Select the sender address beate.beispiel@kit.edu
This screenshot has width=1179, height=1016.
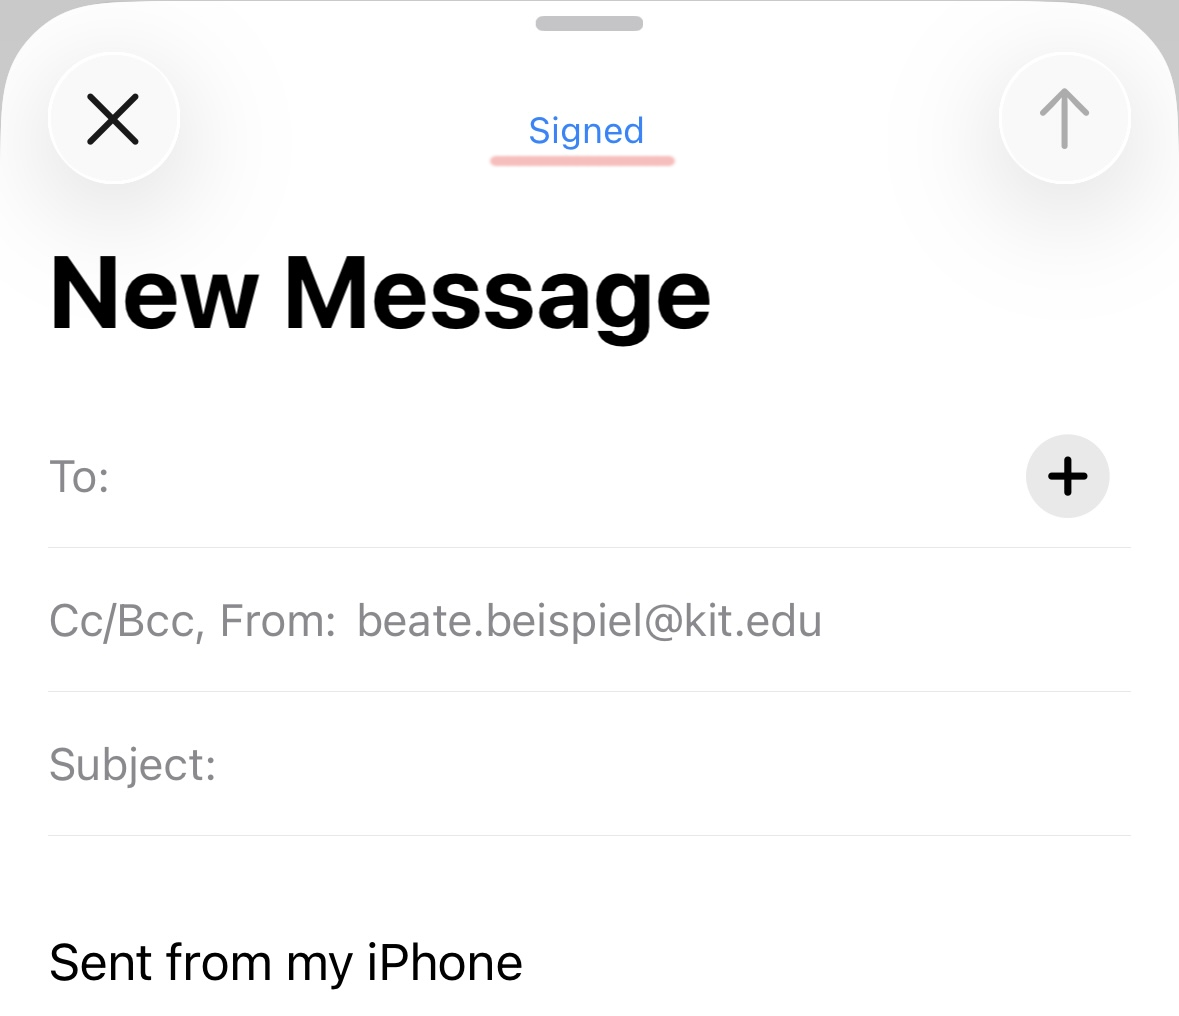click(x=589, y=621)
